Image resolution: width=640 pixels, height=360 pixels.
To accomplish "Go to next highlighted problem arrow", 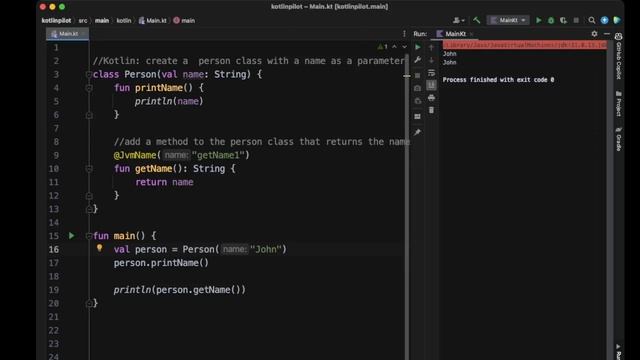I will [404, 47].
